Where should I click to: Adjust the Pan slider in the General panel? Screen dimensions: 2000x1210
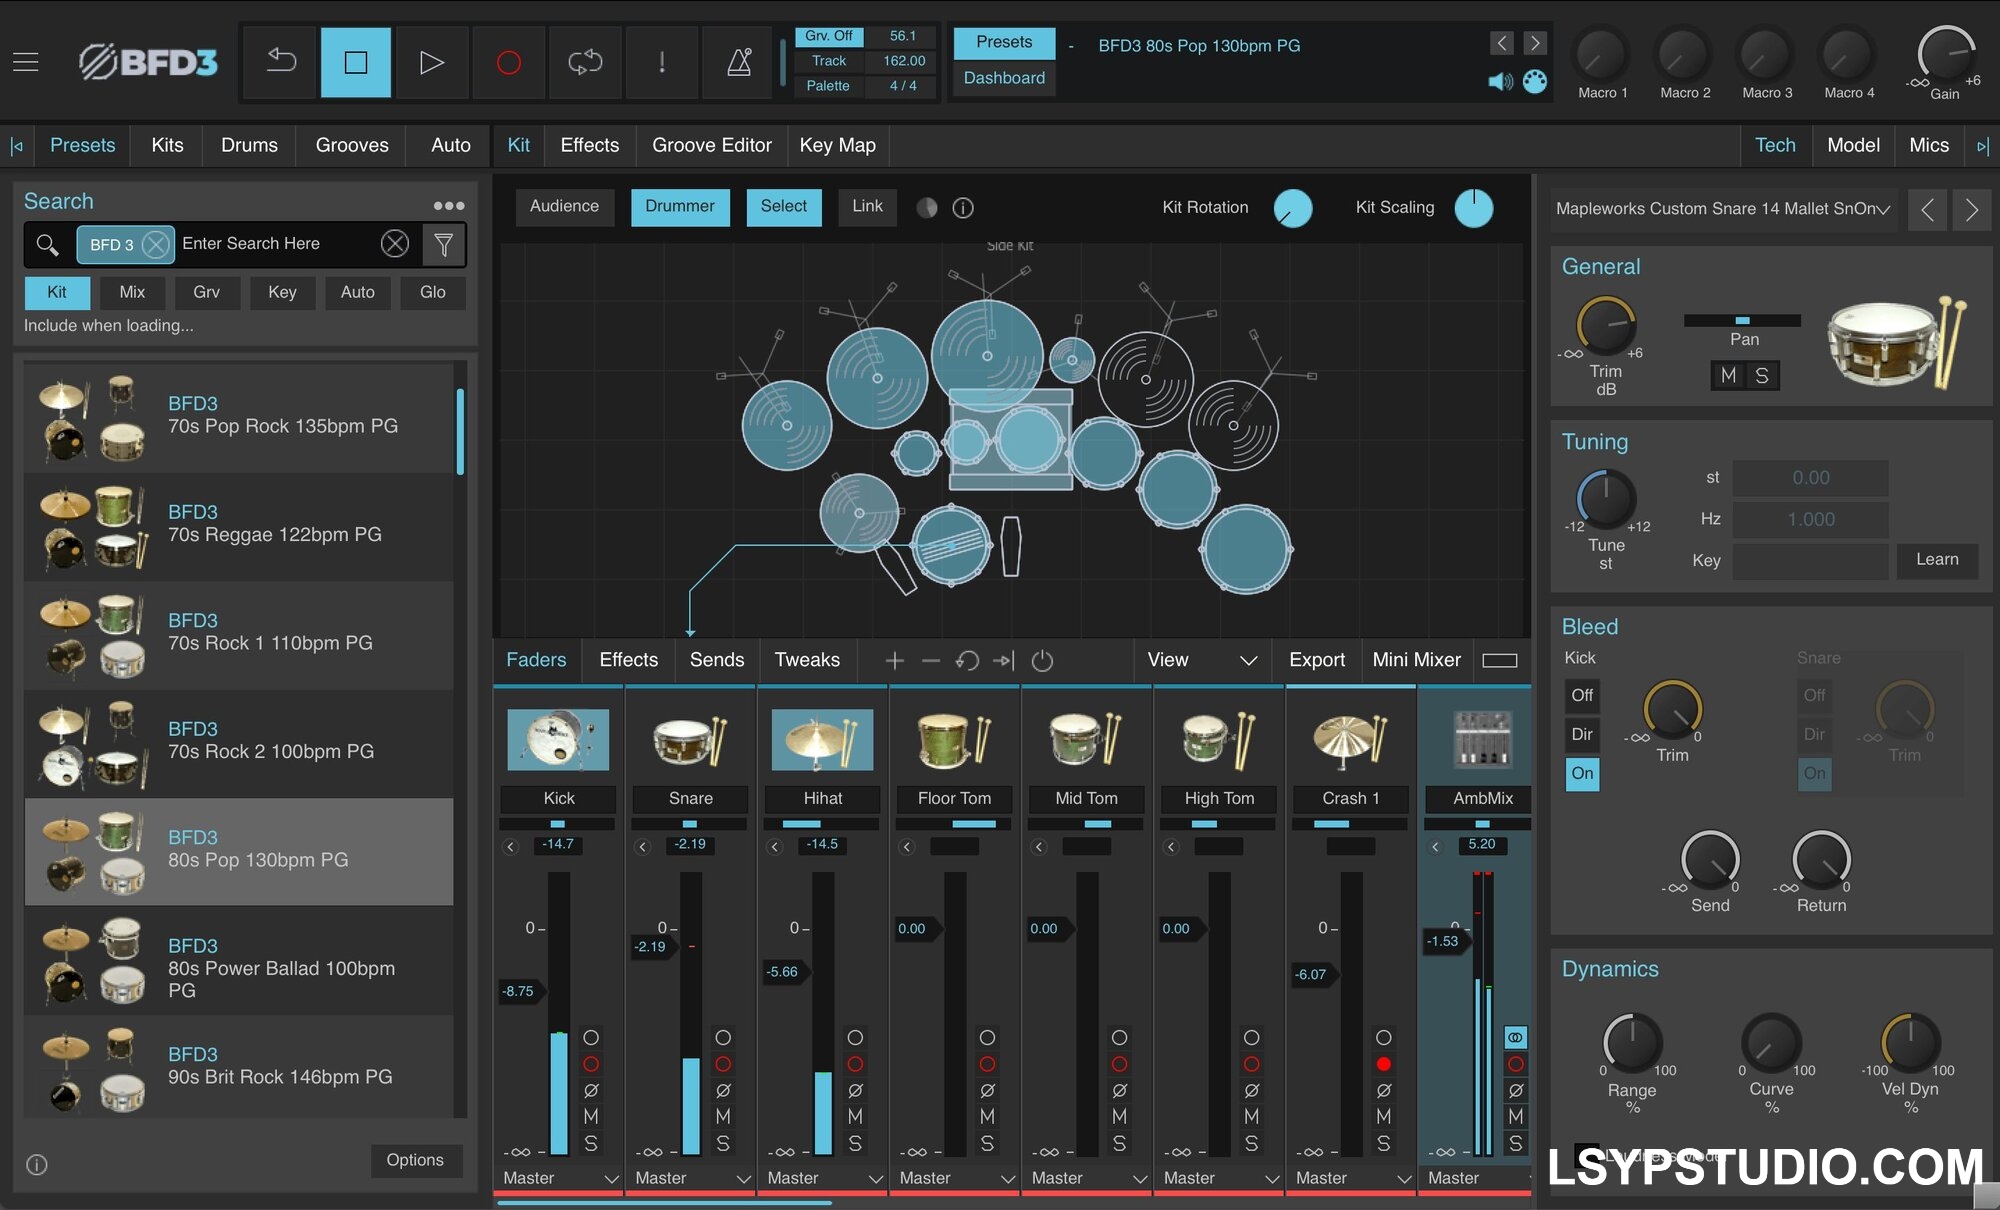click(x=1744, y=320)
